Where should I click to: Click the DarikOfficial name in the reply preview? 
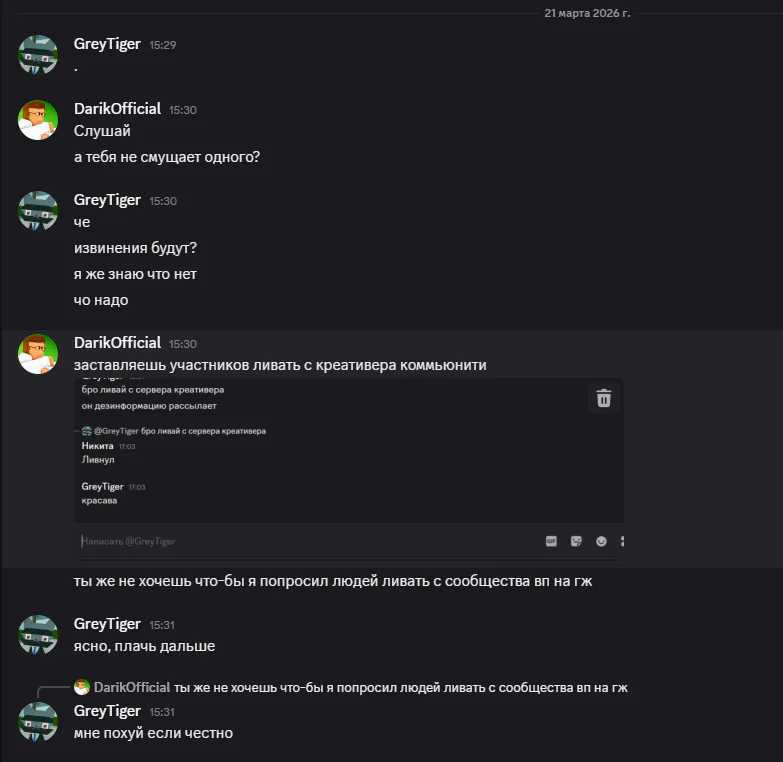(132, 688)
